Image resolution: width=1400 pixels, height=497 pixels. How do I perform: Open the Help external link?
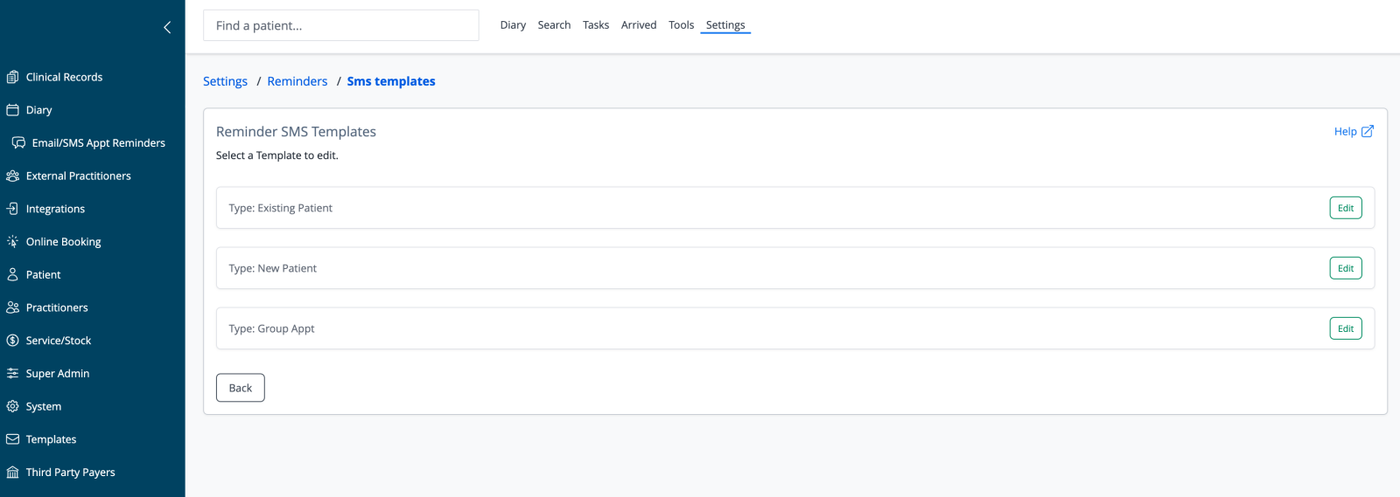[x=1354, y=131]
